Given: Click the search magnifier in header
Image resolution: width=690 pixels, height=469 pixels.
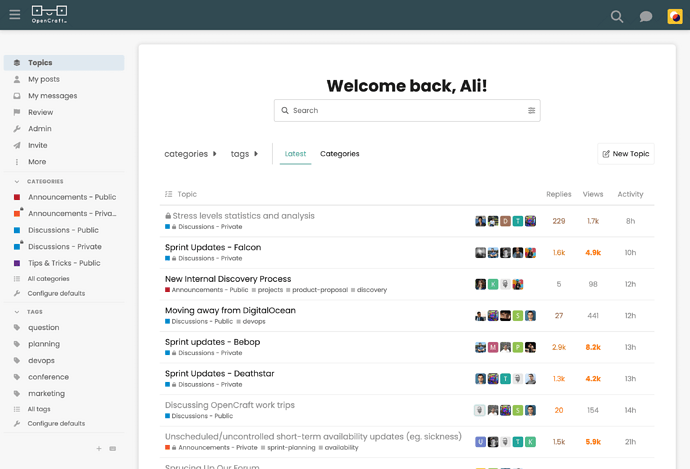Looking at the screenshot, I should (617, 17).
